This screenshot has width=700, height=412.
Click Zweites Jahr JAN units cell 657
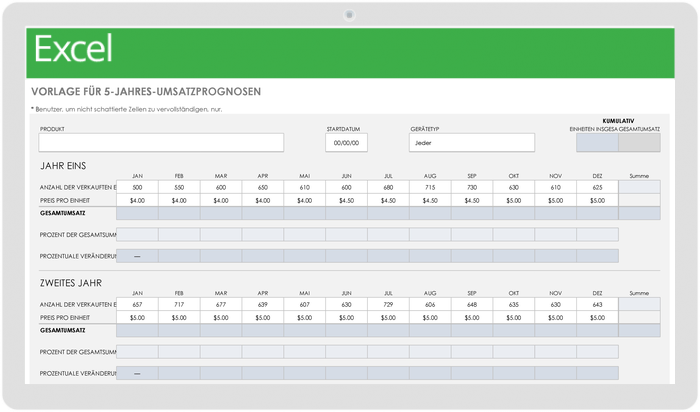click(137, 304)
